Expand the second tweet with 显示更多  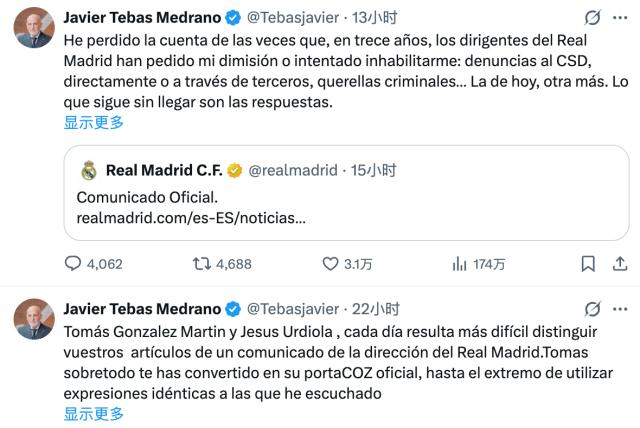pyautogui.click(x=93, y=414)
